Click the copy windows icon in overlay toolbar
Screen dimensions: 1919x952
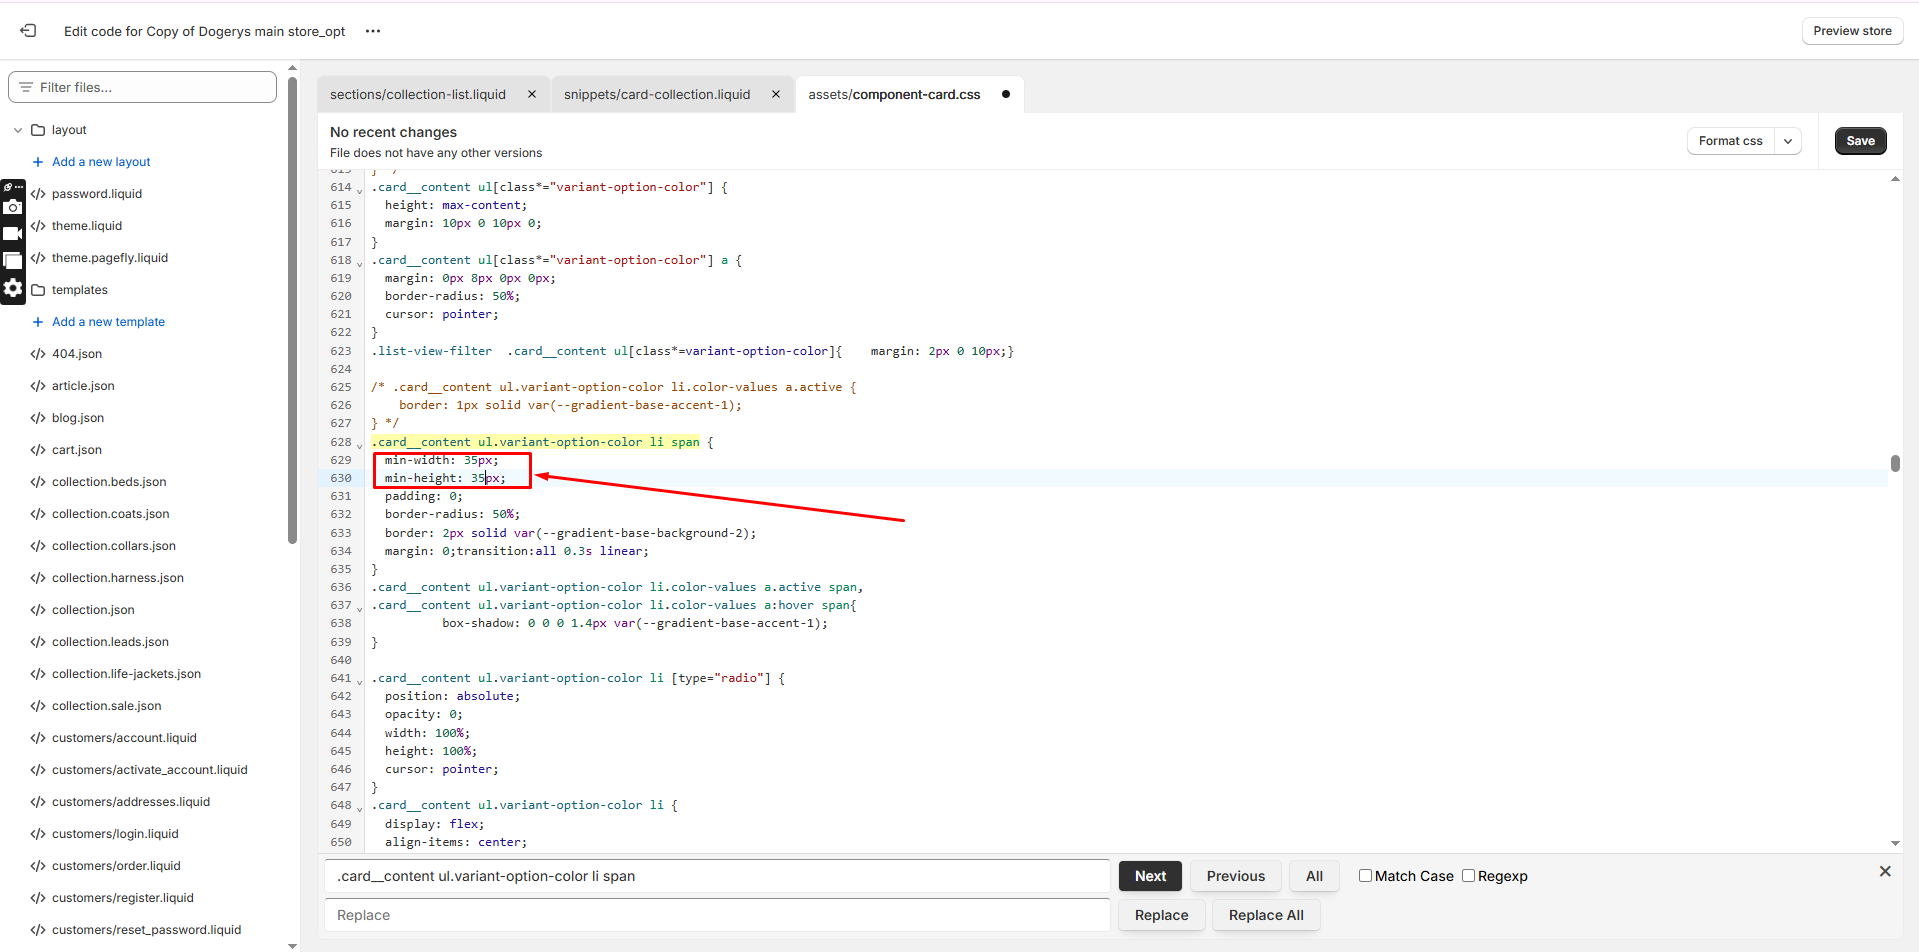(12, 260)
